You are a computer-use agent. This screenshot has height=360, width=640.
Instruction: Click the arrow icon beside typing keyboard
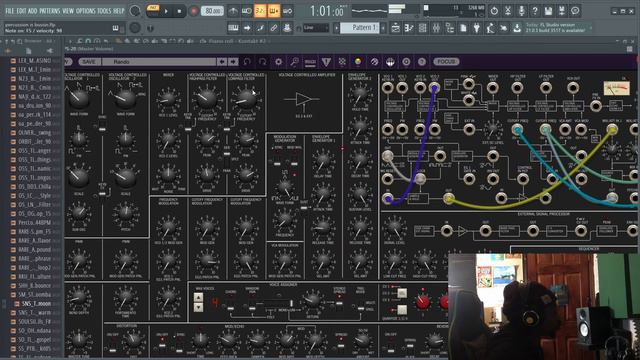coord(247,28)
